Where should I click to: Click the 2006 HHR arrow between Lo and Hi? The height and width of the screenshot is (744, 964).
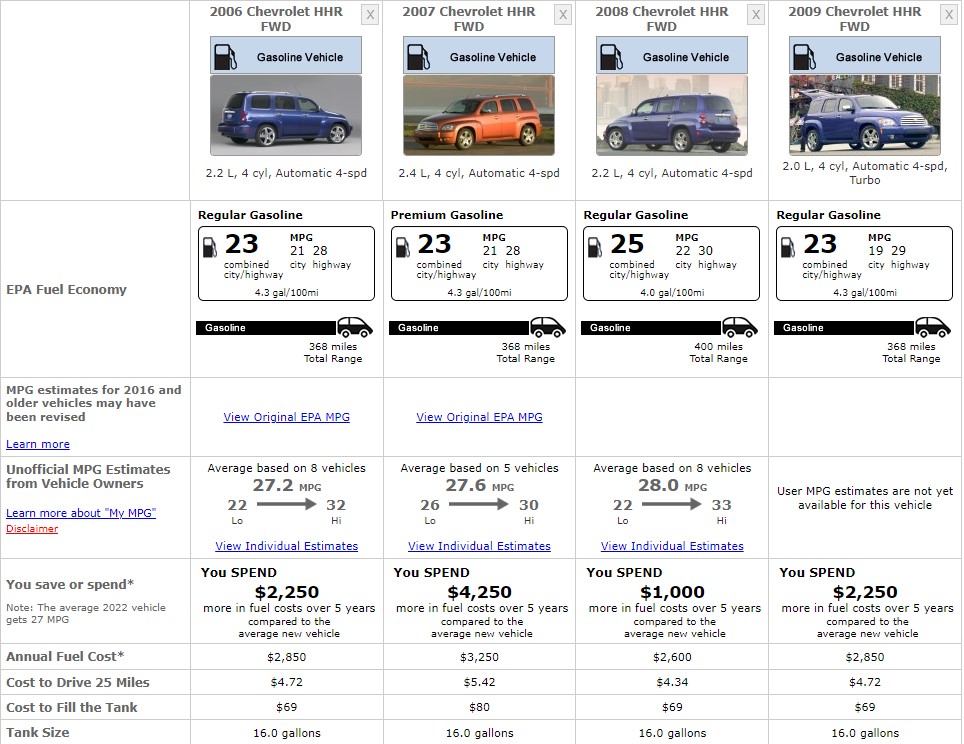[x=286, y=504]
